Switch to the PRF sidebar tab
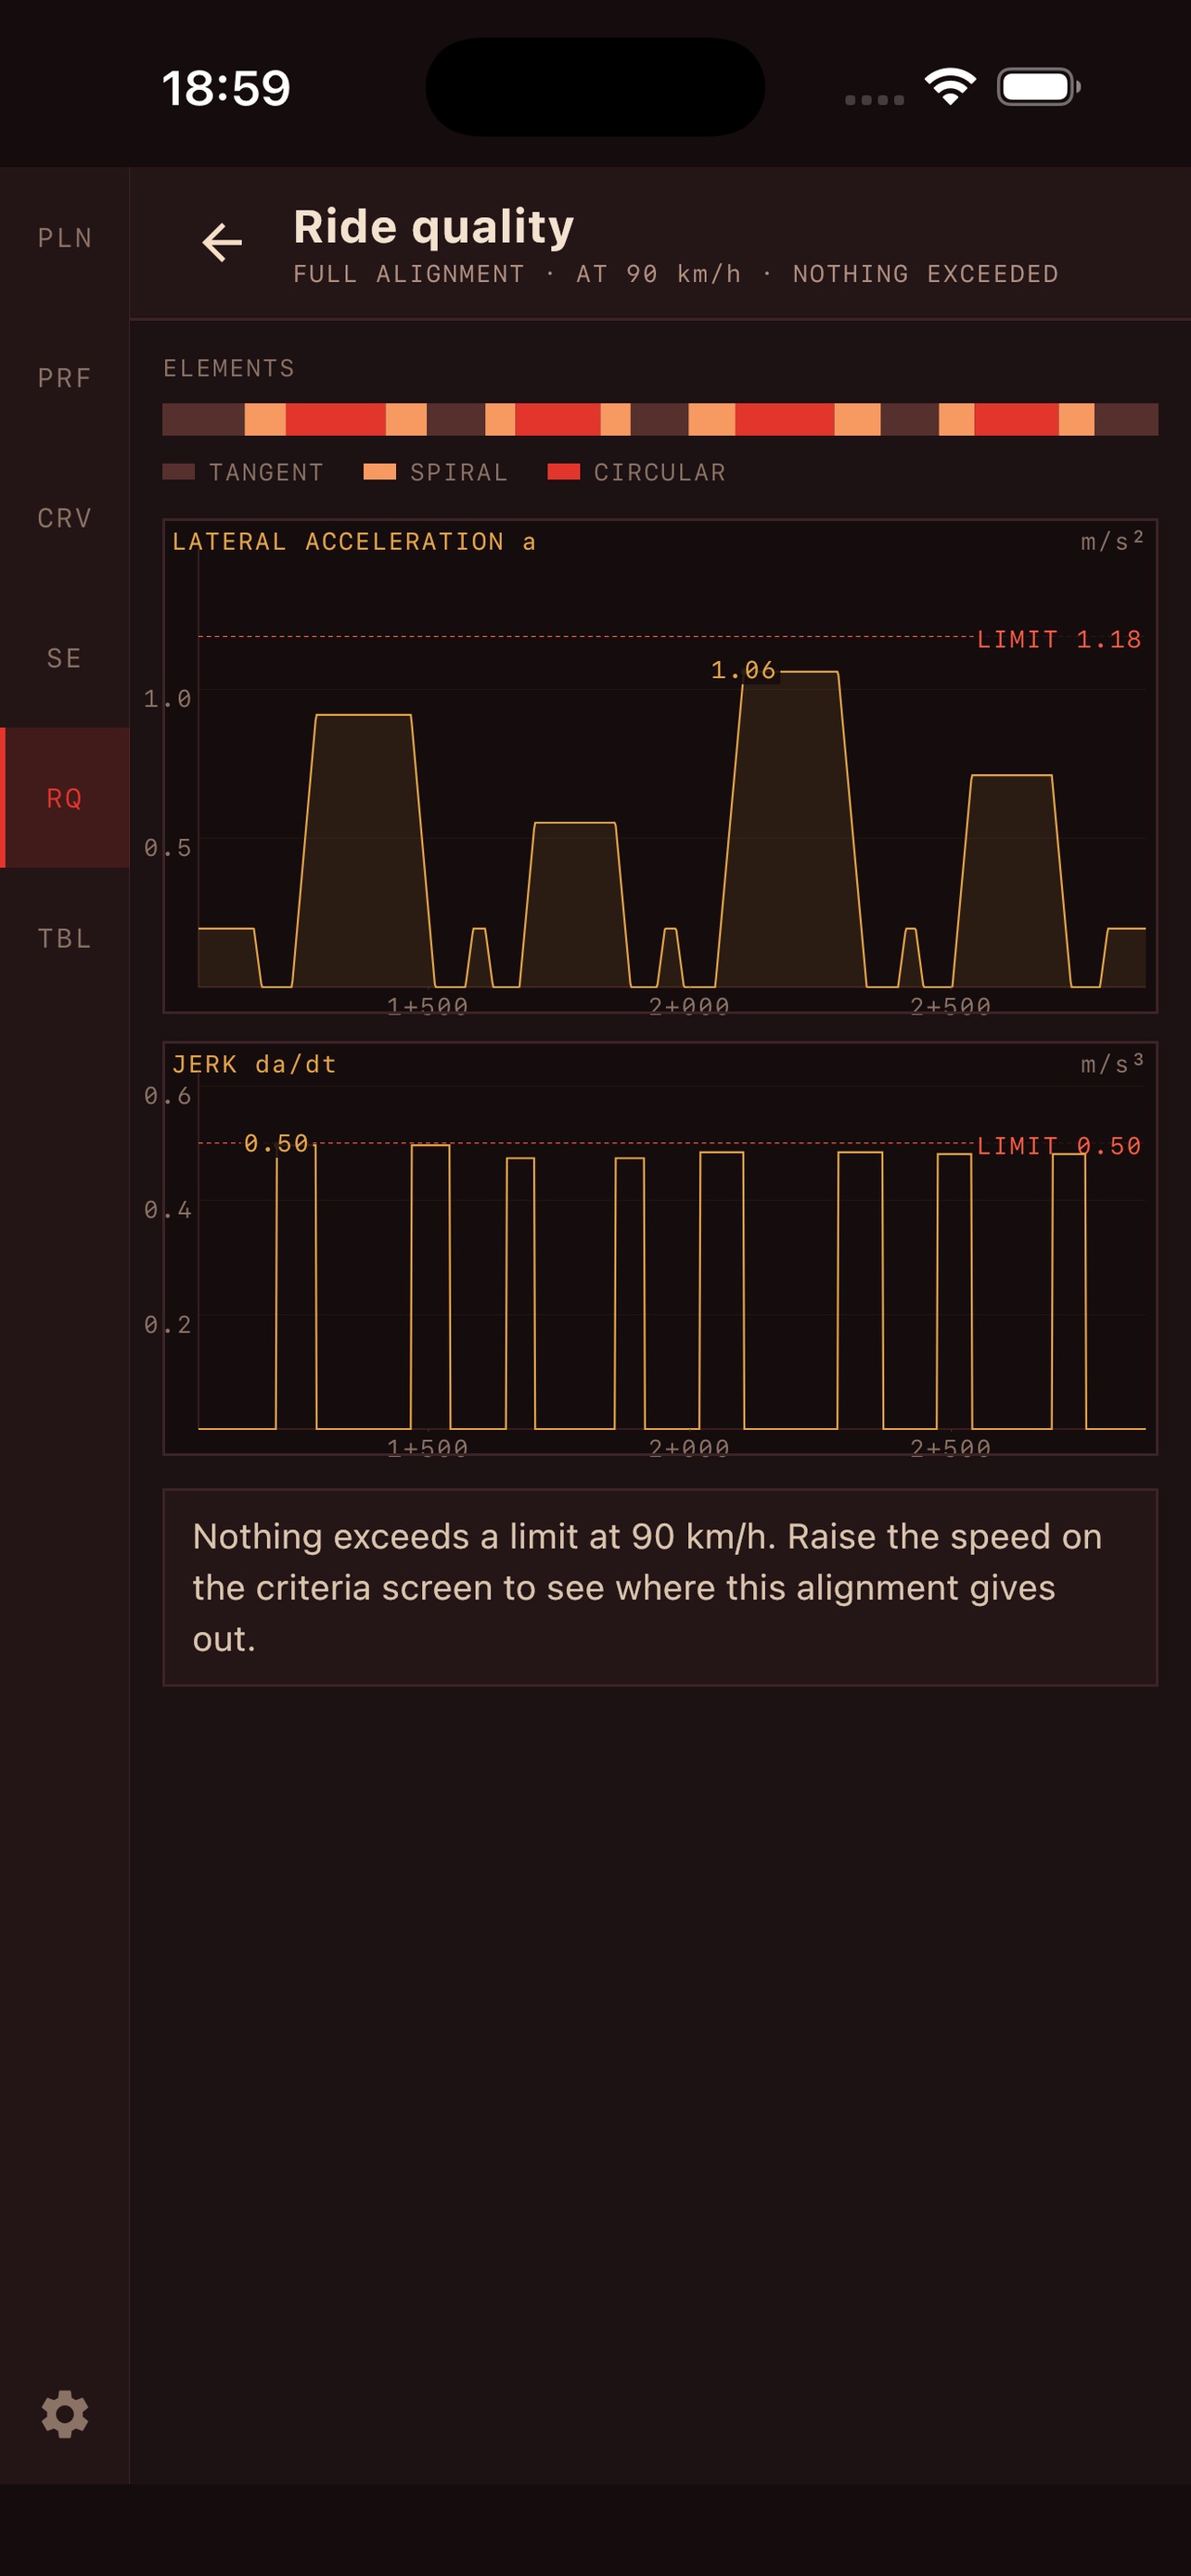 pyautogui.click(x=65, y=378)
